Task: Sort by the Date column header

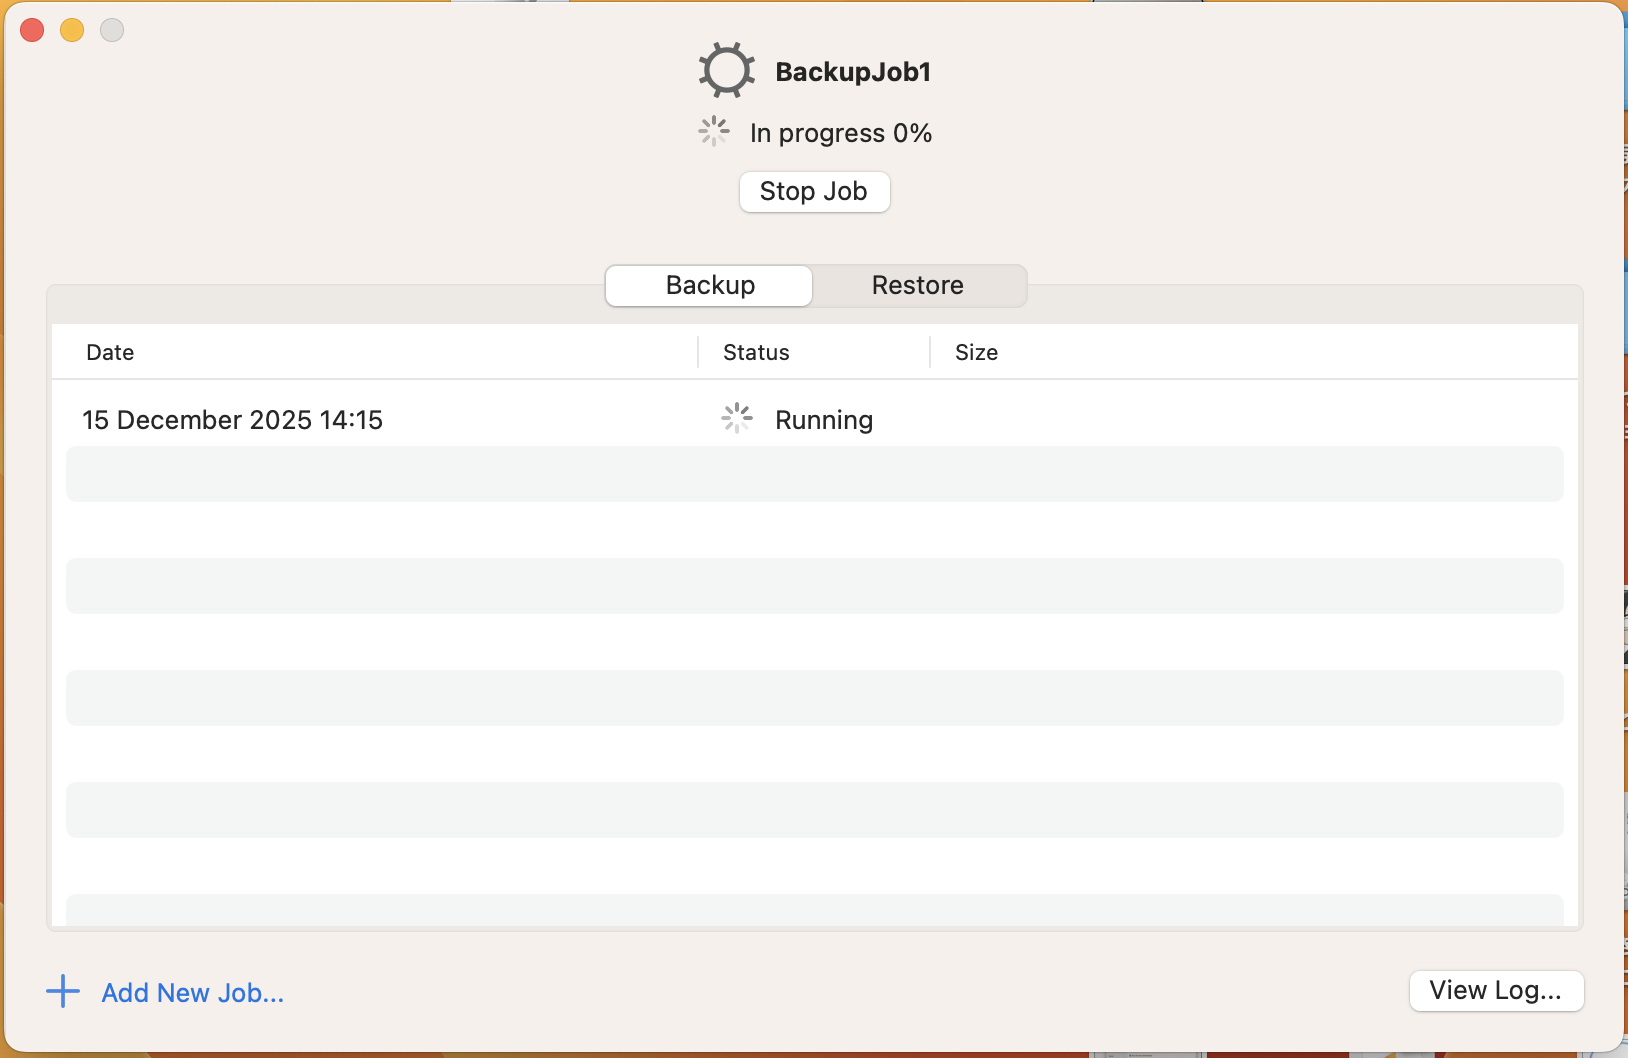Action: click(110, 352)
